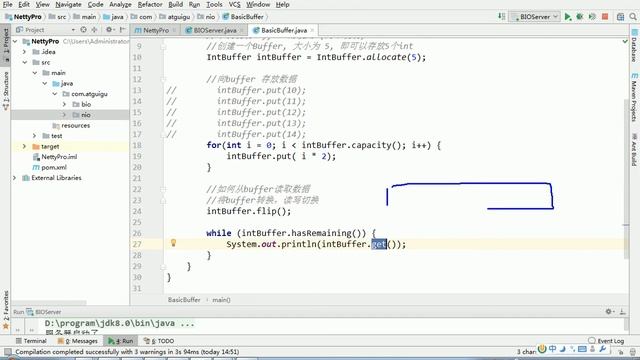This screenshot has height=360, width=640.
Task: Expand the nio package
Action: point(64,115)
